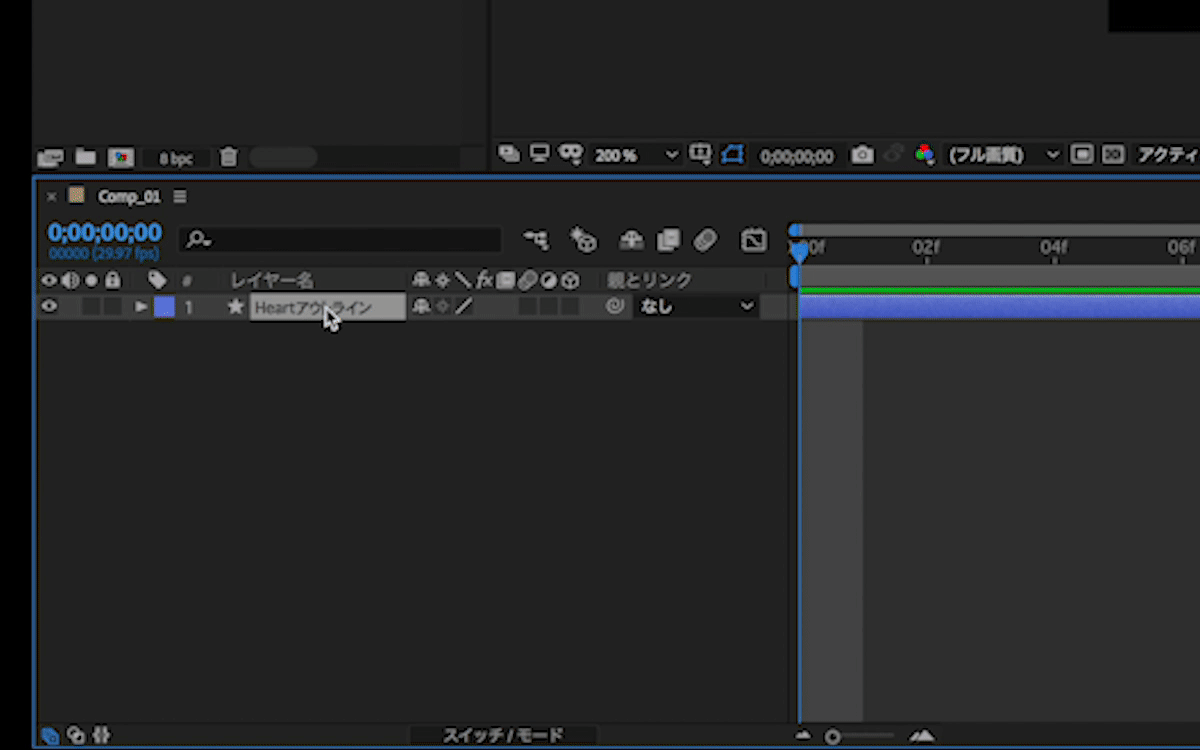Take a snapshot with camera icon

(862, 155)
